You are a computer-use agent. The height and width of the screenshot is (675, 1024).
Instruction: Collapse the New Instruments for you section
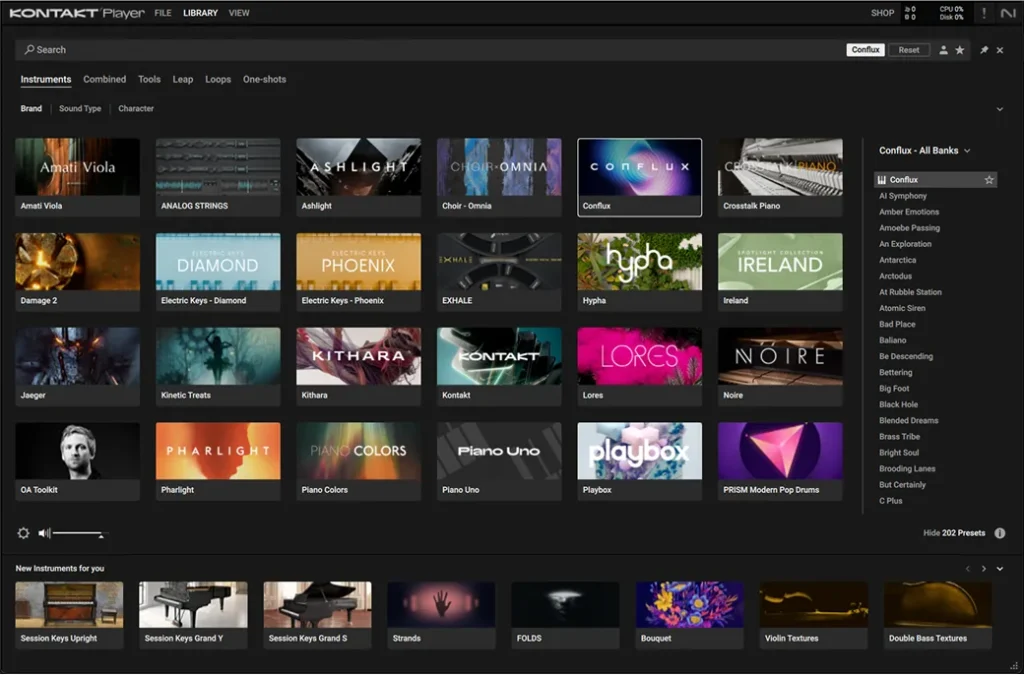[x=1000, y=569]
